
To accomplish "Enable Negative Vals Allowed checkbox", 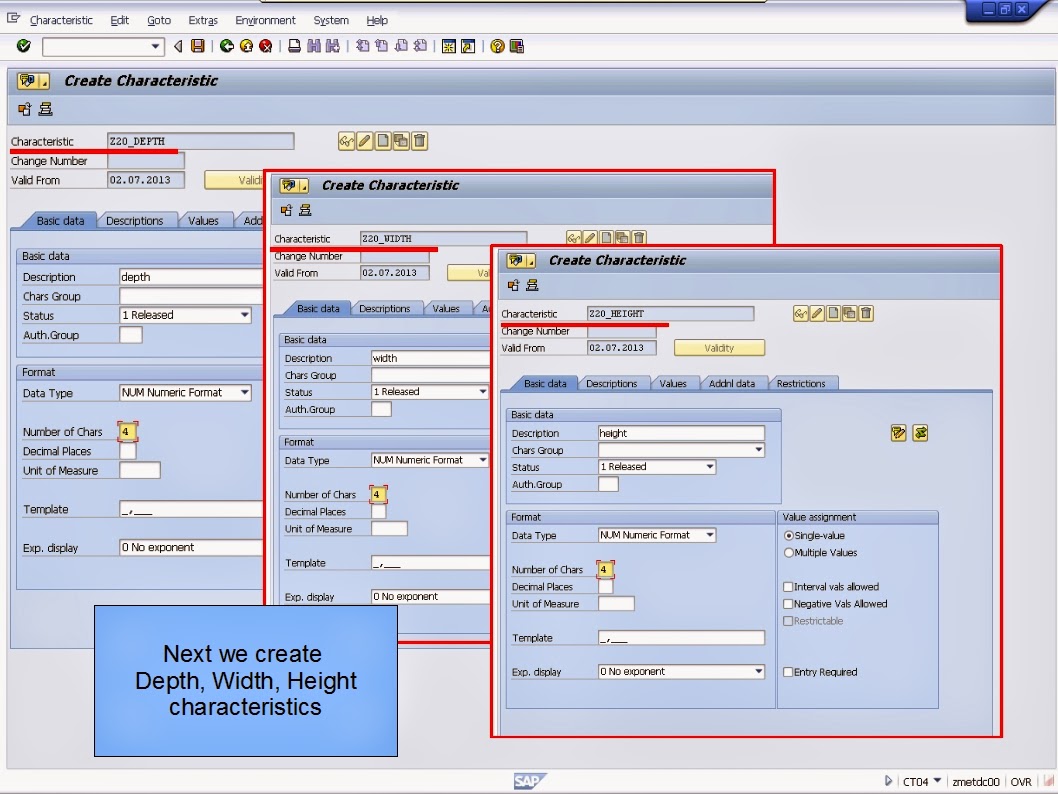I will click(x=787, y=604).
